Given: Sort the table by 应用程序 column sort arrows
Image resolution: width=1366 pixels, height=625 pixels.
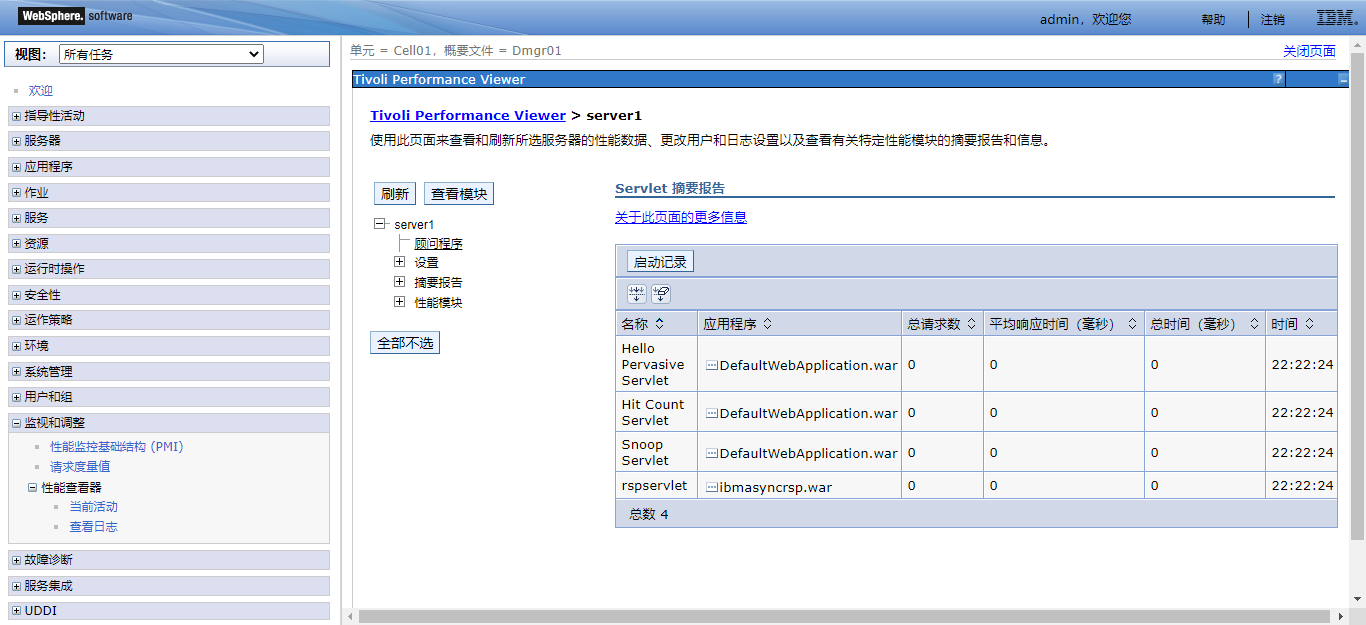Looking at the screenshot, I should pos(767,324).
